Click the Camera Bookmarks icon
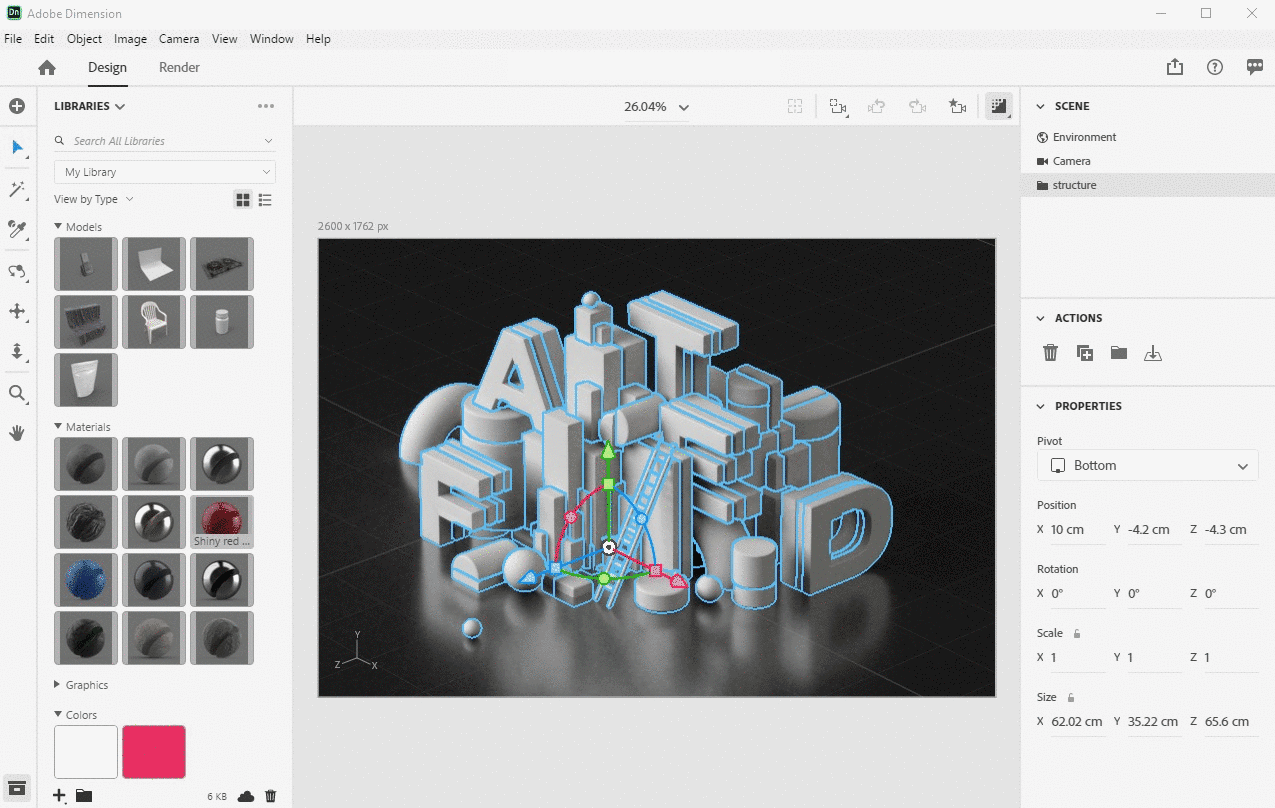1275x808 pixels. [x=957, y=106]
